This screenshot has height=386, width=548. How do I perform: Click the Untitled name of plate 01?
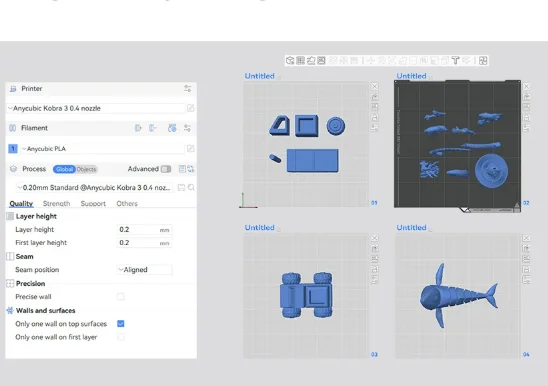pos(259,76)
